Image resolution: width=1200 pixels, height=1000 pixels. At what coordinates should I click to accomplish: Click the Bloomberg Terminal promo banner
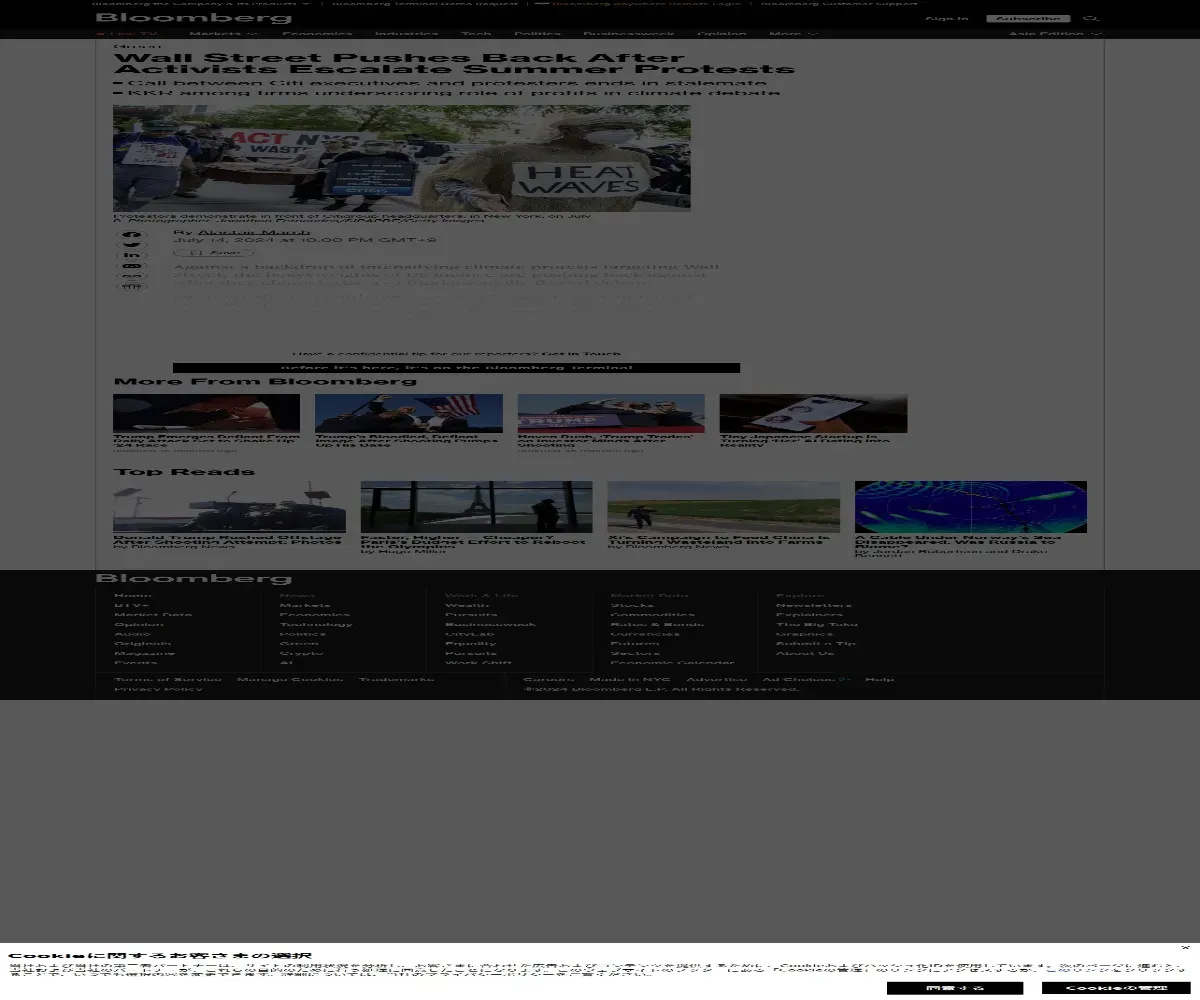(x=456, y=368)
